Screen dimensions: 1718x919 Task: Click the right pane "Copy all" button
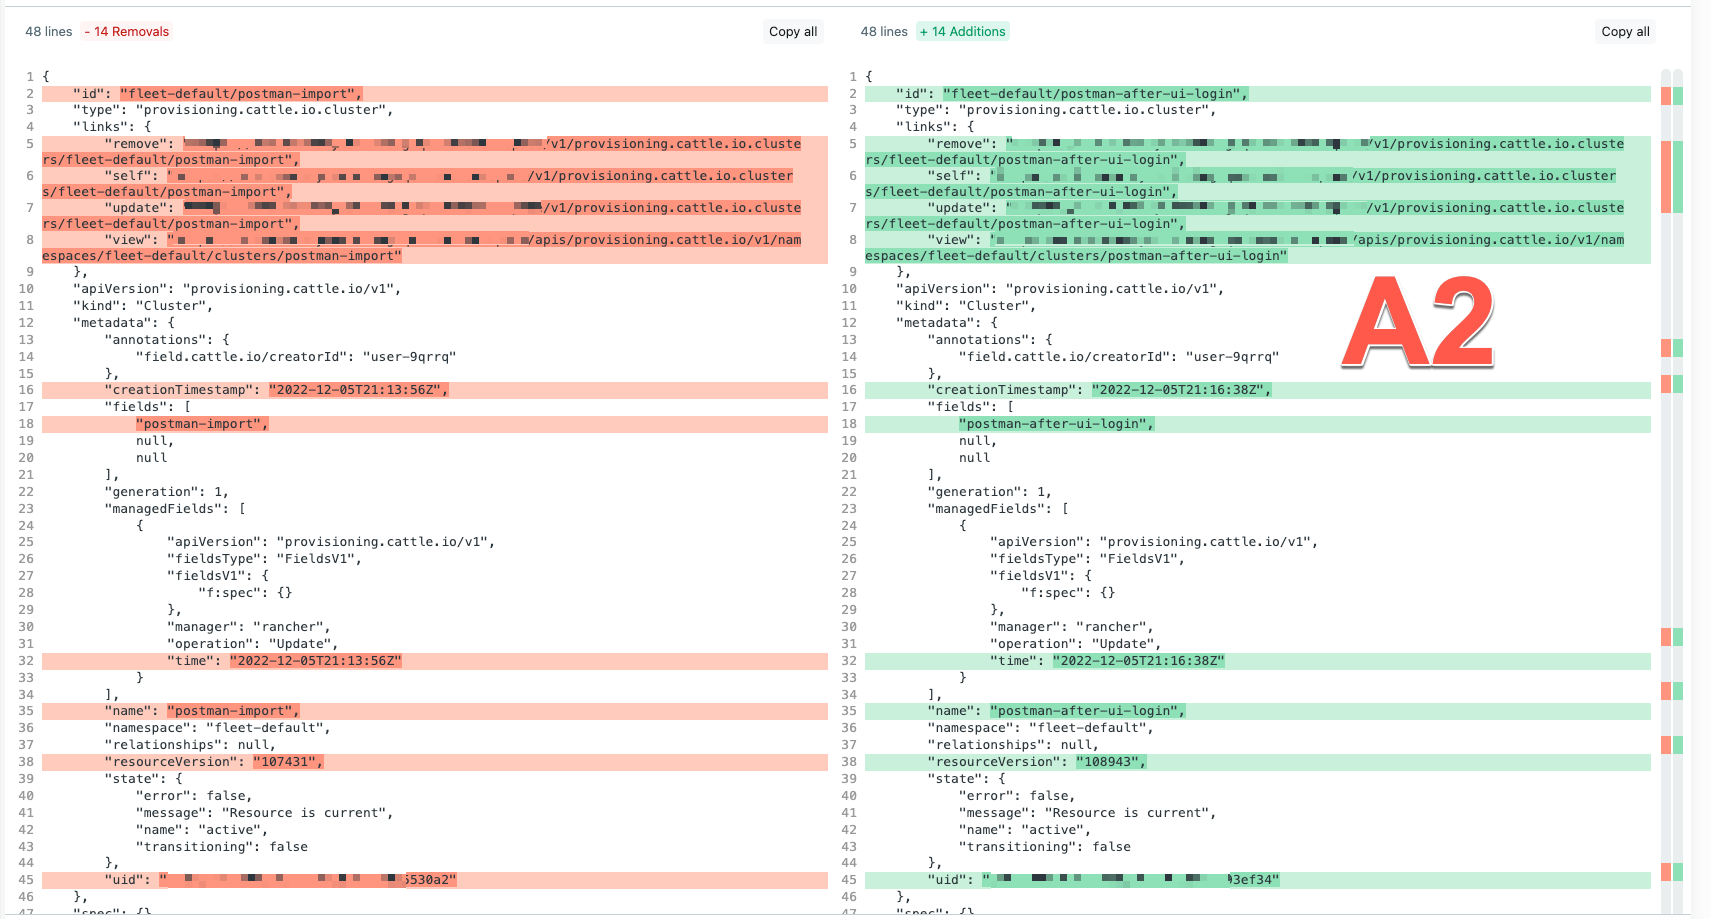[x=1624, y=31]
